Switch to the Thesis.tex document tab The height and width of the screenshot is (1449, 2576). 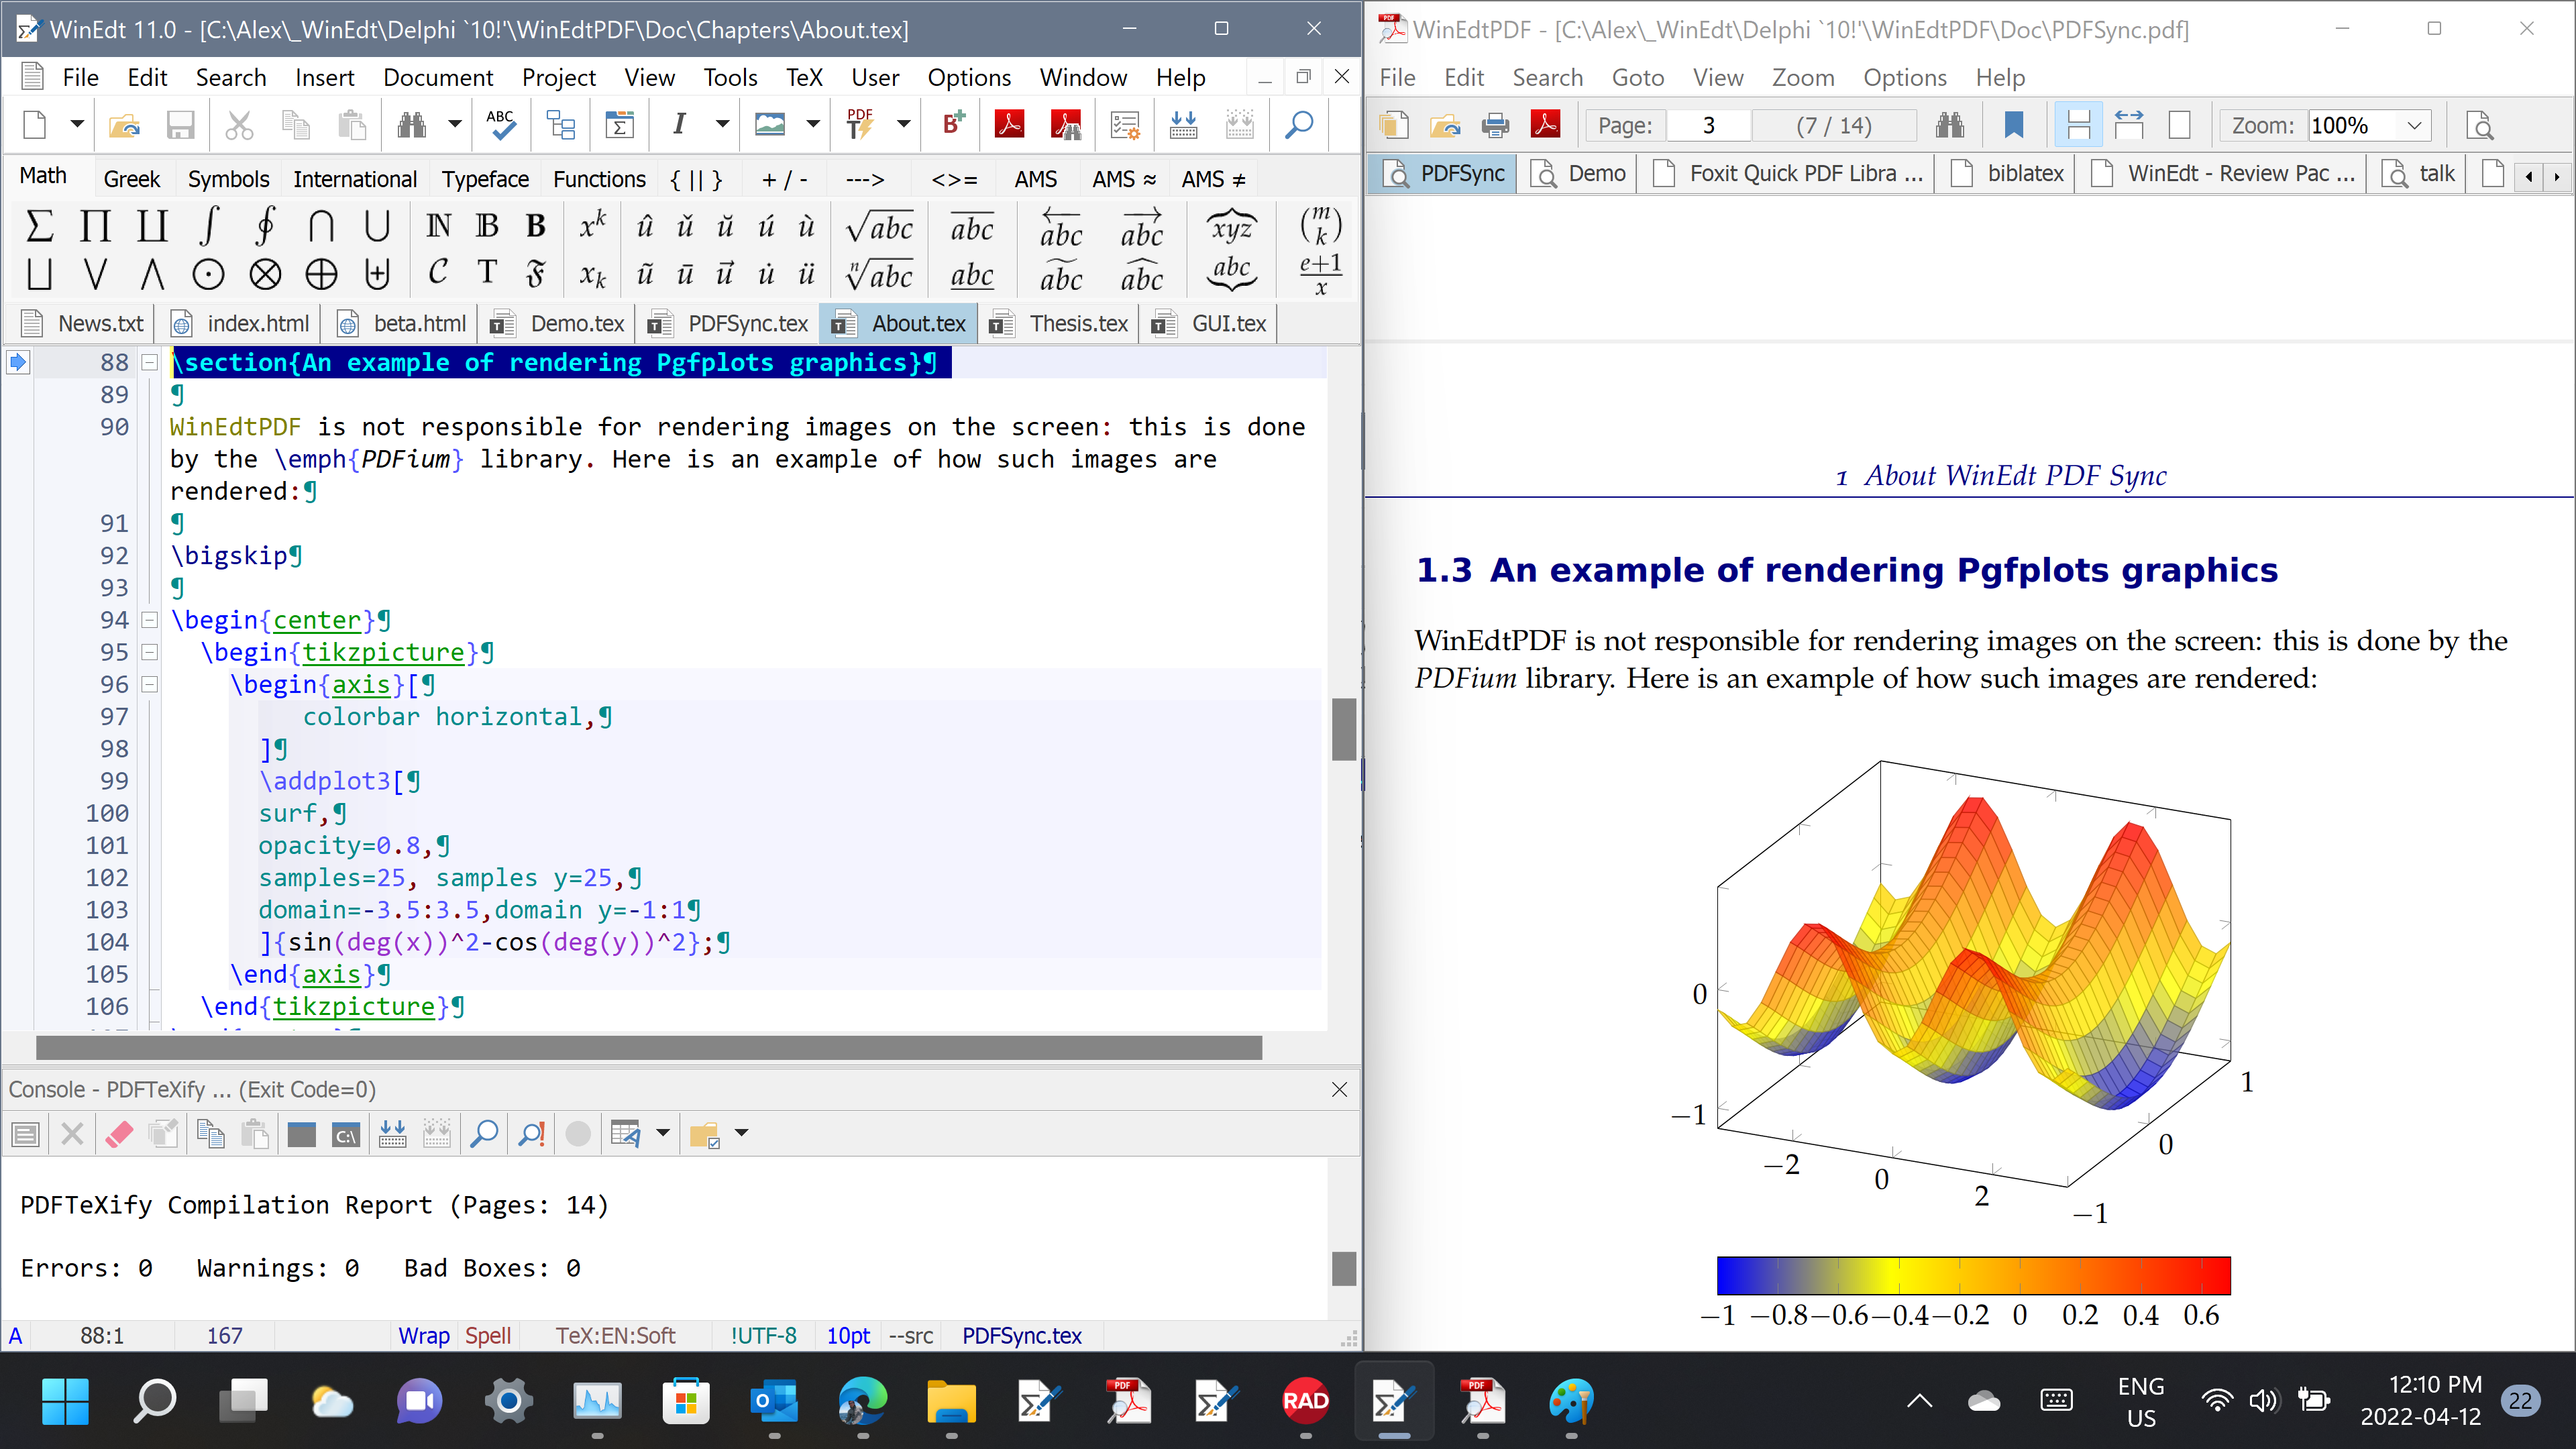tap(1078, 323)
